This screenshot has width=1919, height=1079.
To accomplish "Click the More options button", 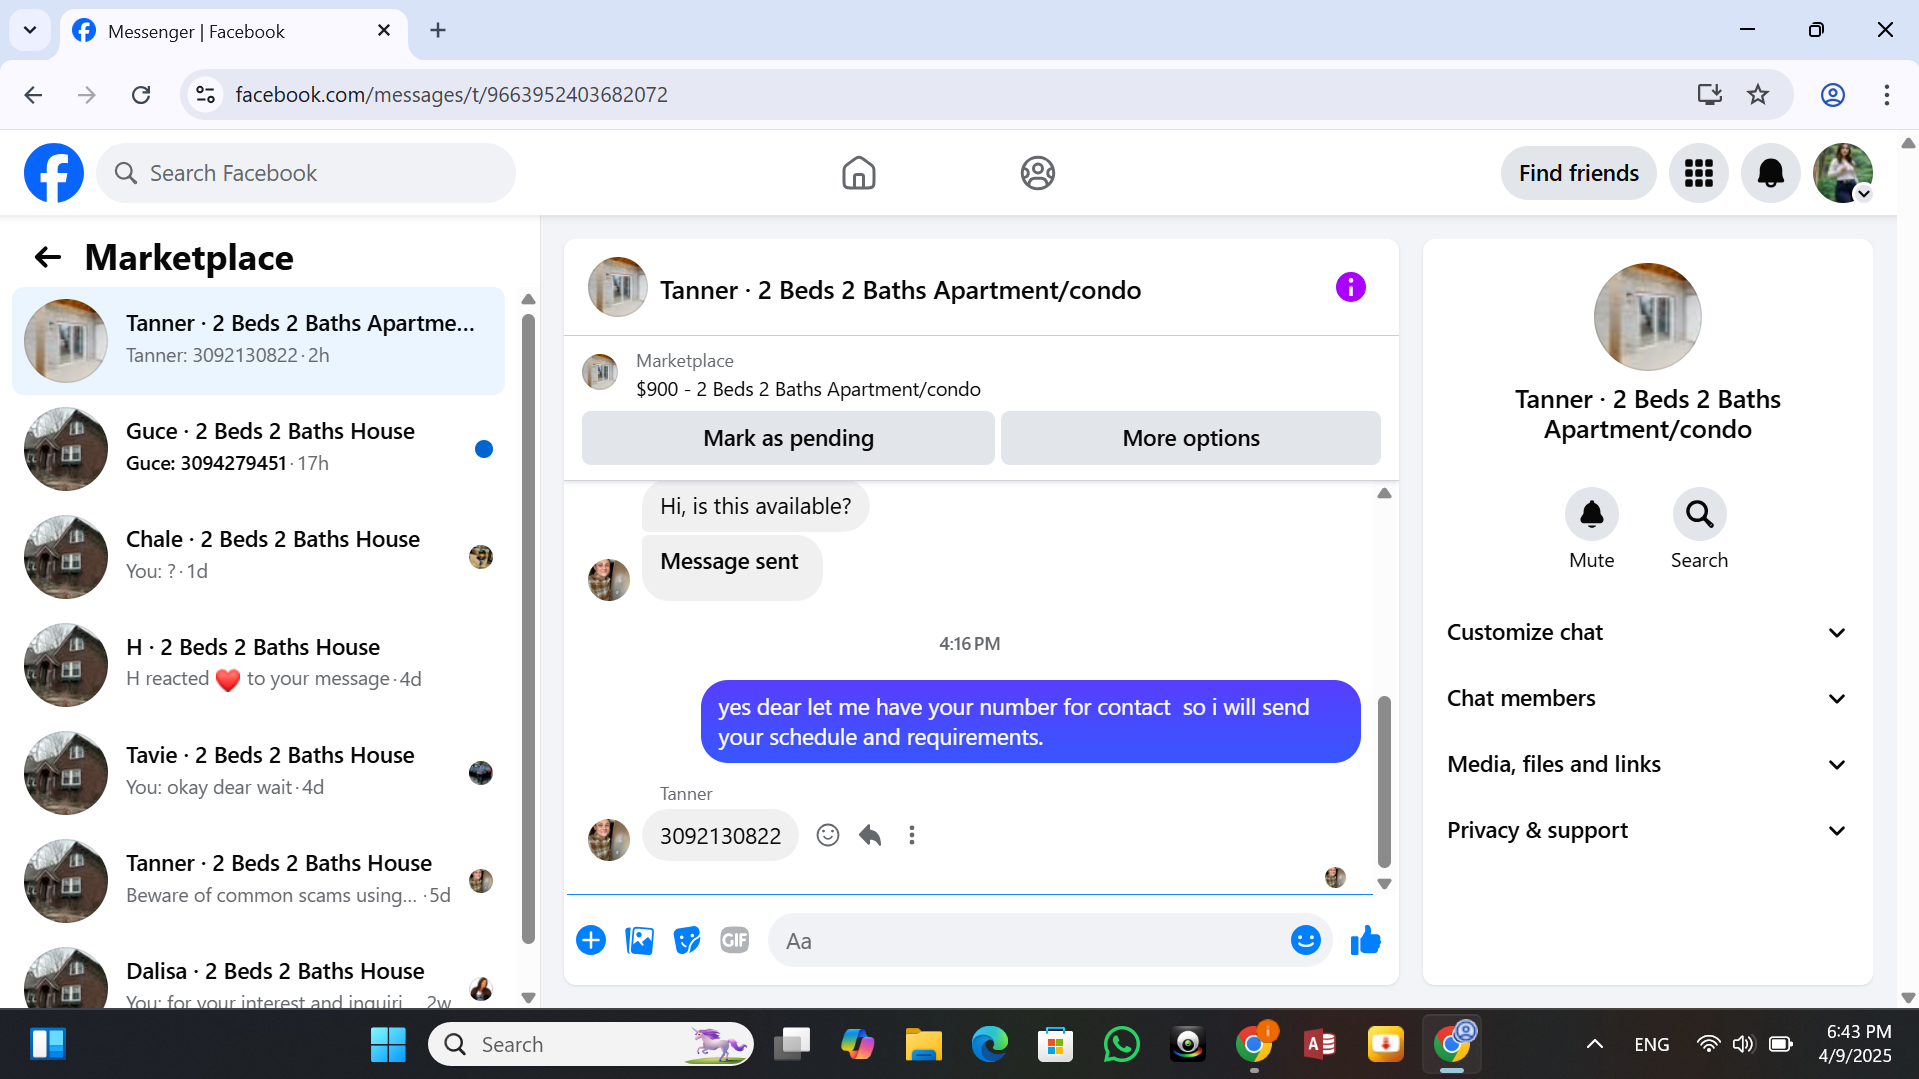I will 1190,438.
